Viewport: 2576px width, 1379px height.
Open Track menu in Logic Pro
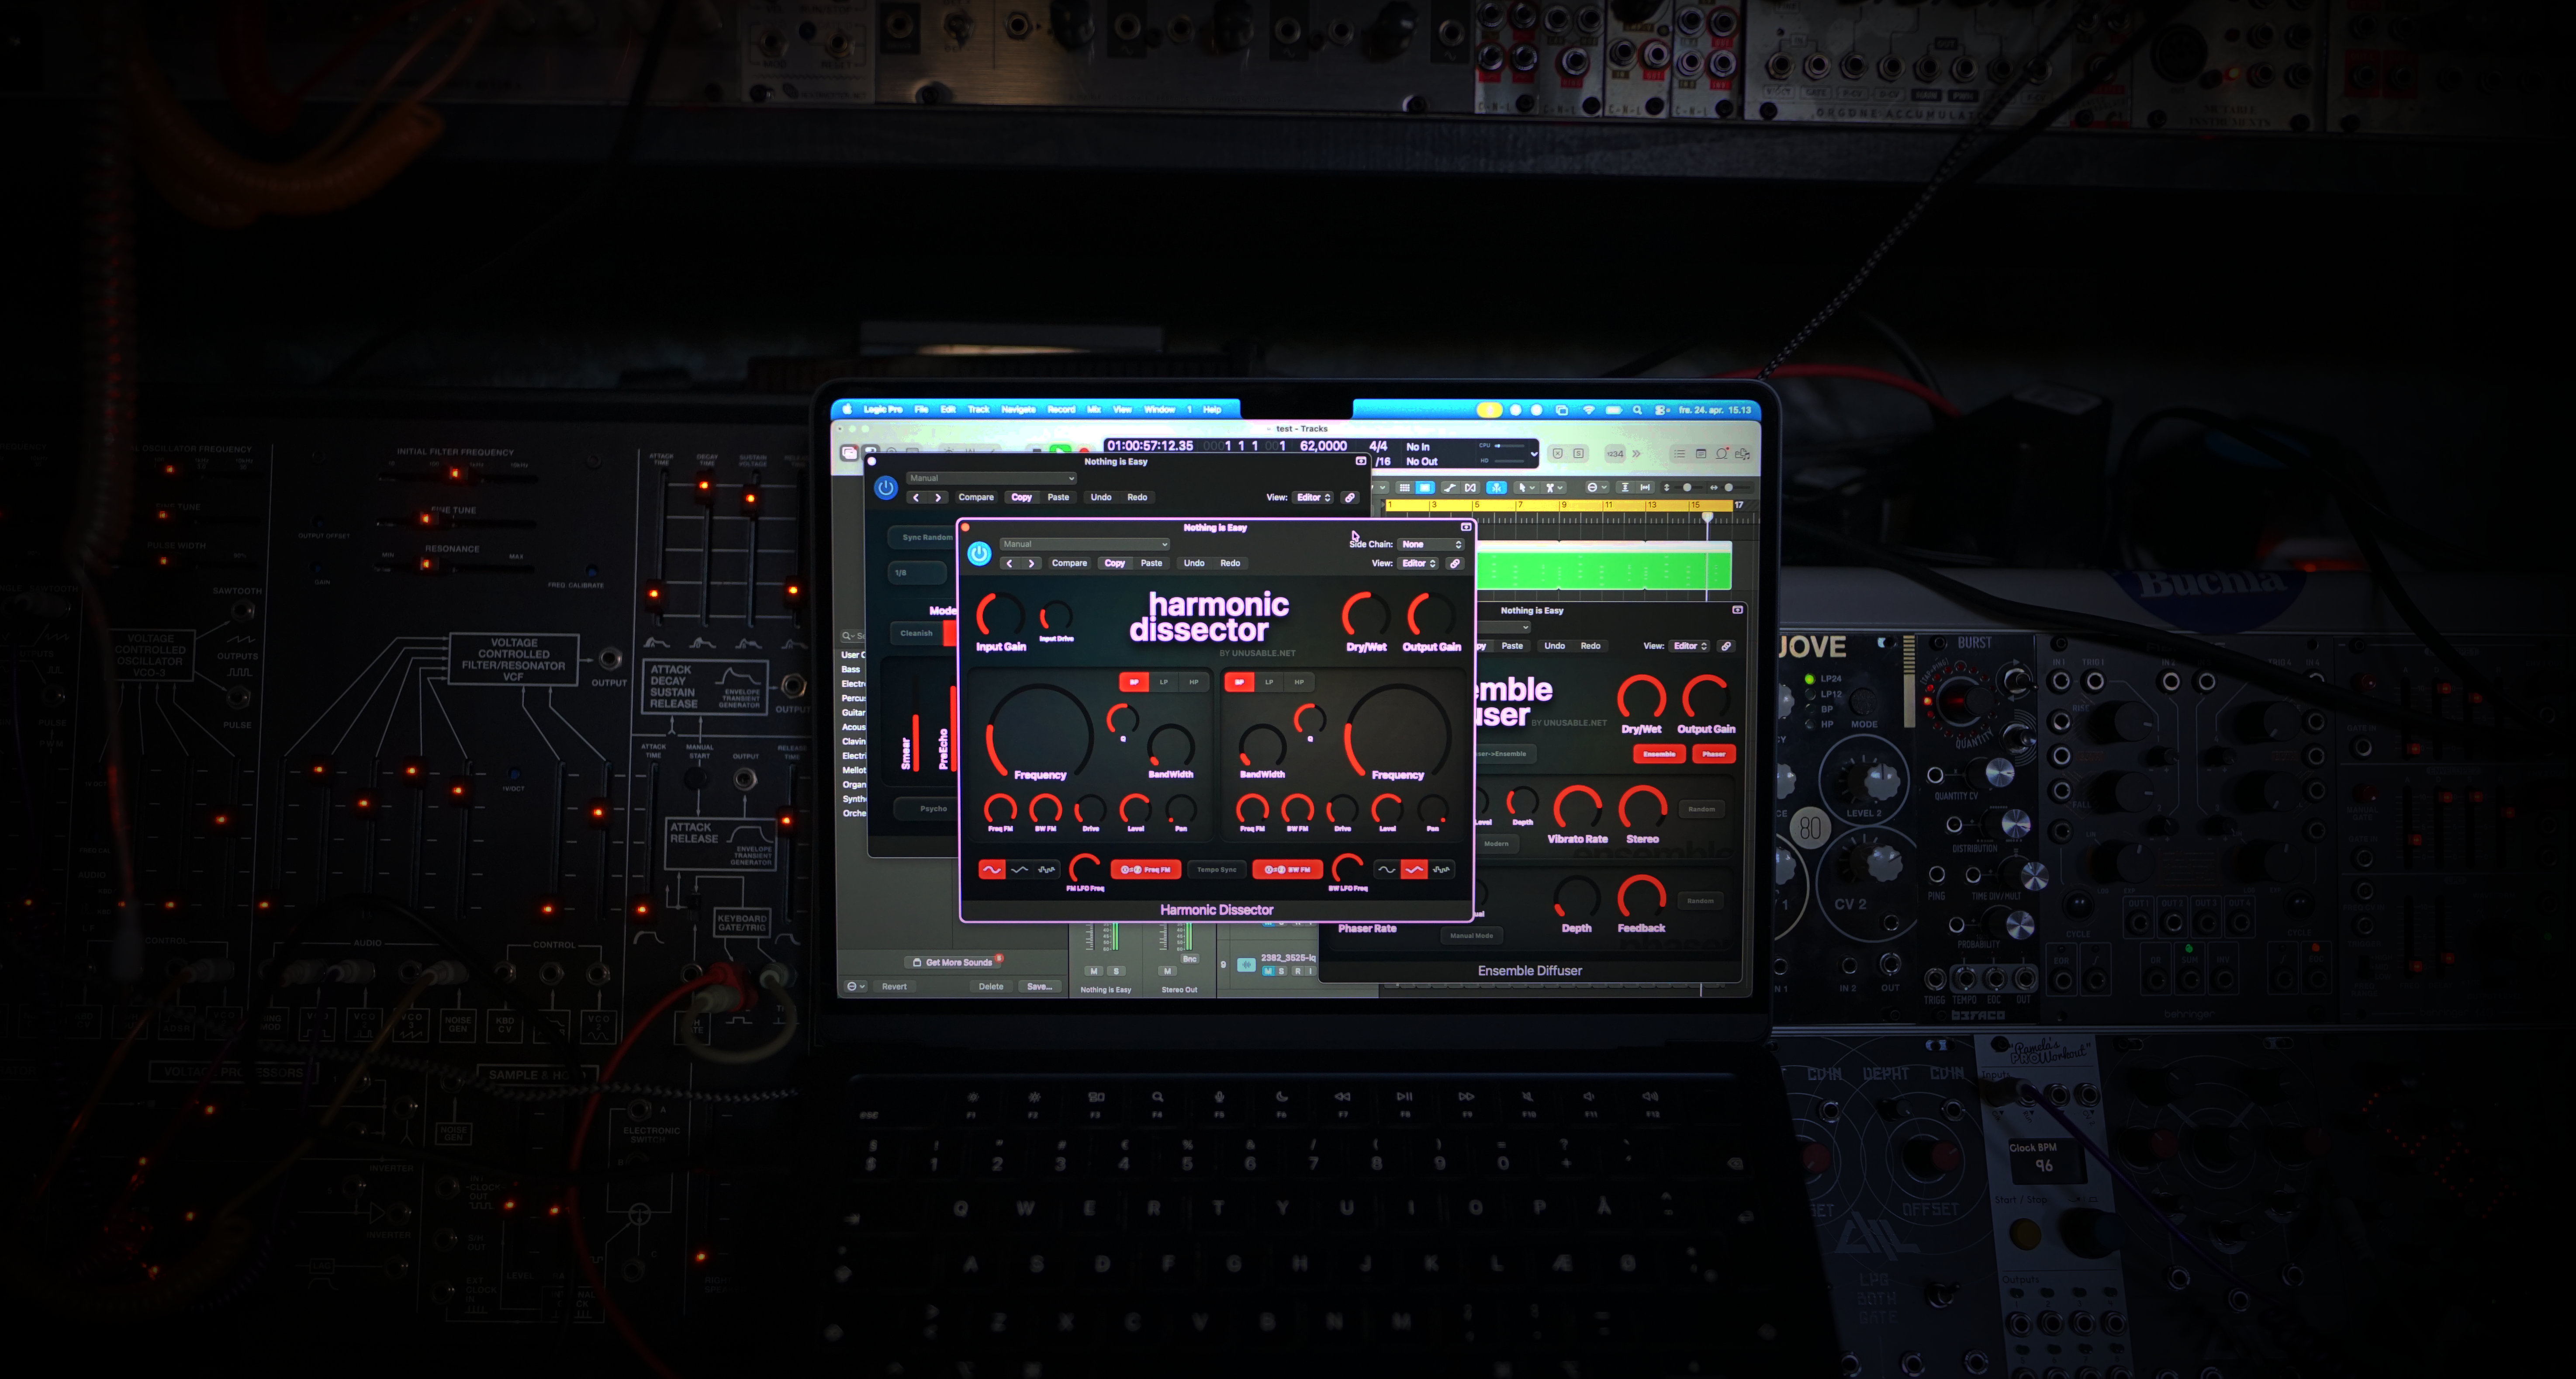click(x=978, y=409)
